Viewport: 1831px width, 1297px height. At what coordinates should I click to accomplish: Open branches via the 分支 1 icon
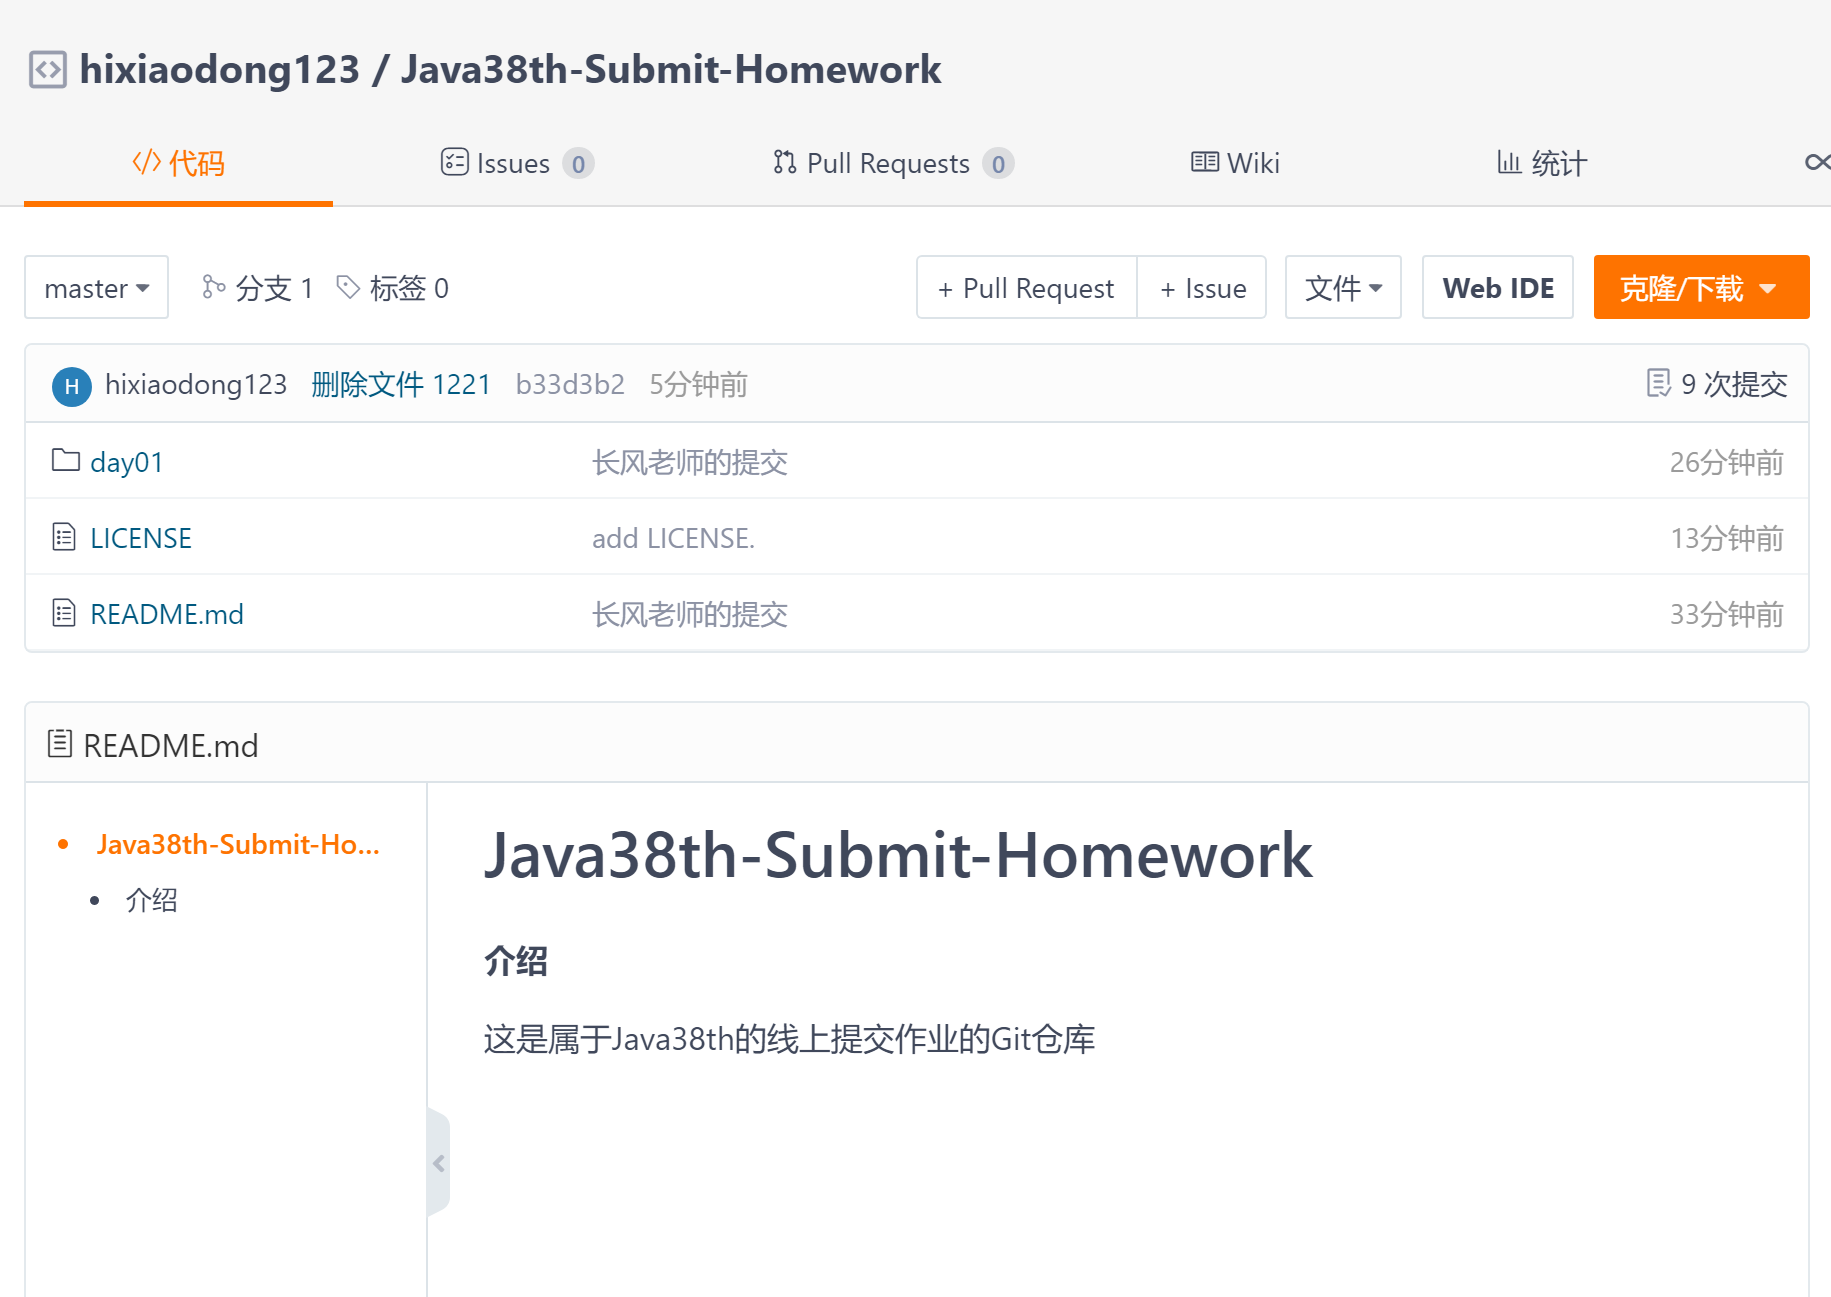213,287
